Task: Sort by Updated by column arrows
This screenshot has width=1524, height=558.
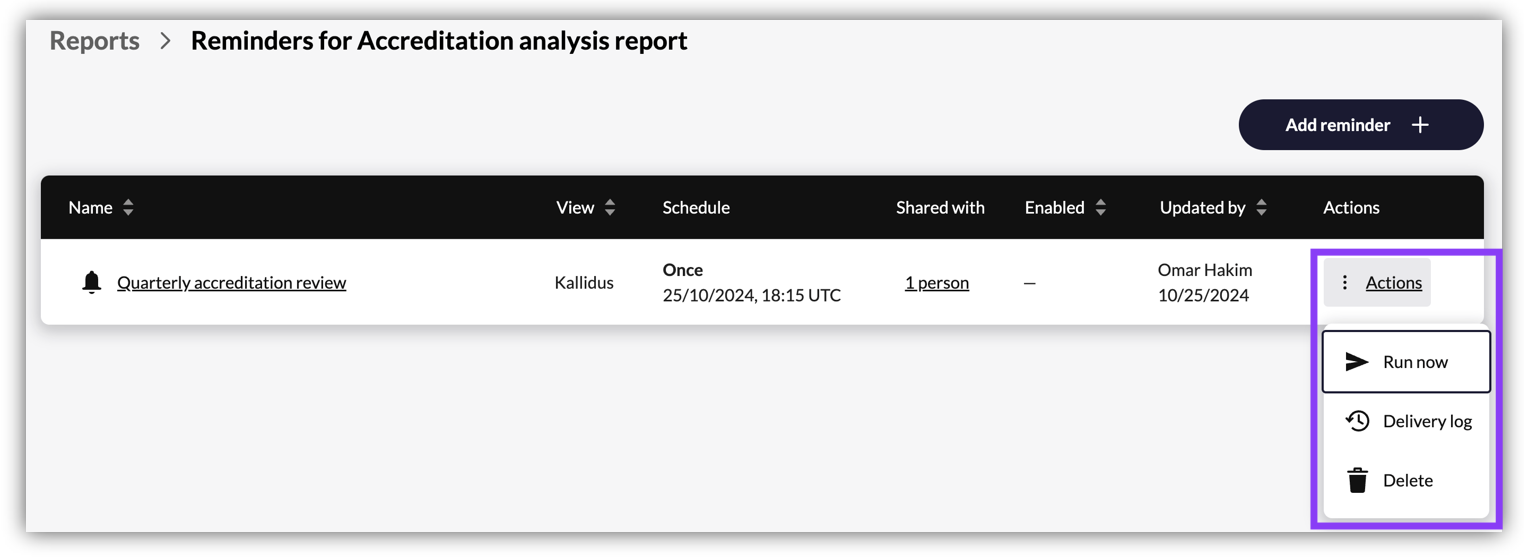Action: [x=1261, y=208]
